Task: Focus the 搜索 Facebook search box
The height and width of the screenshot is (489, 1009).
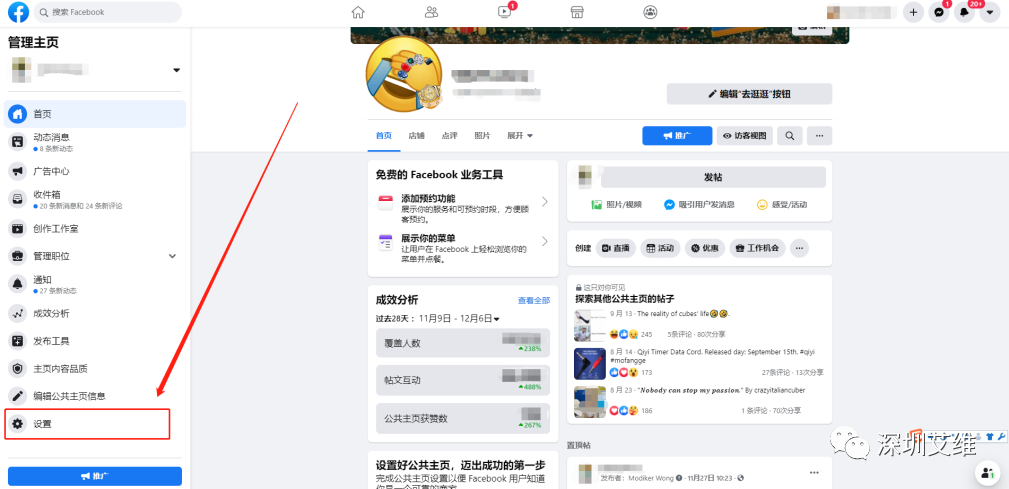Action: click(x=107, y=12)
